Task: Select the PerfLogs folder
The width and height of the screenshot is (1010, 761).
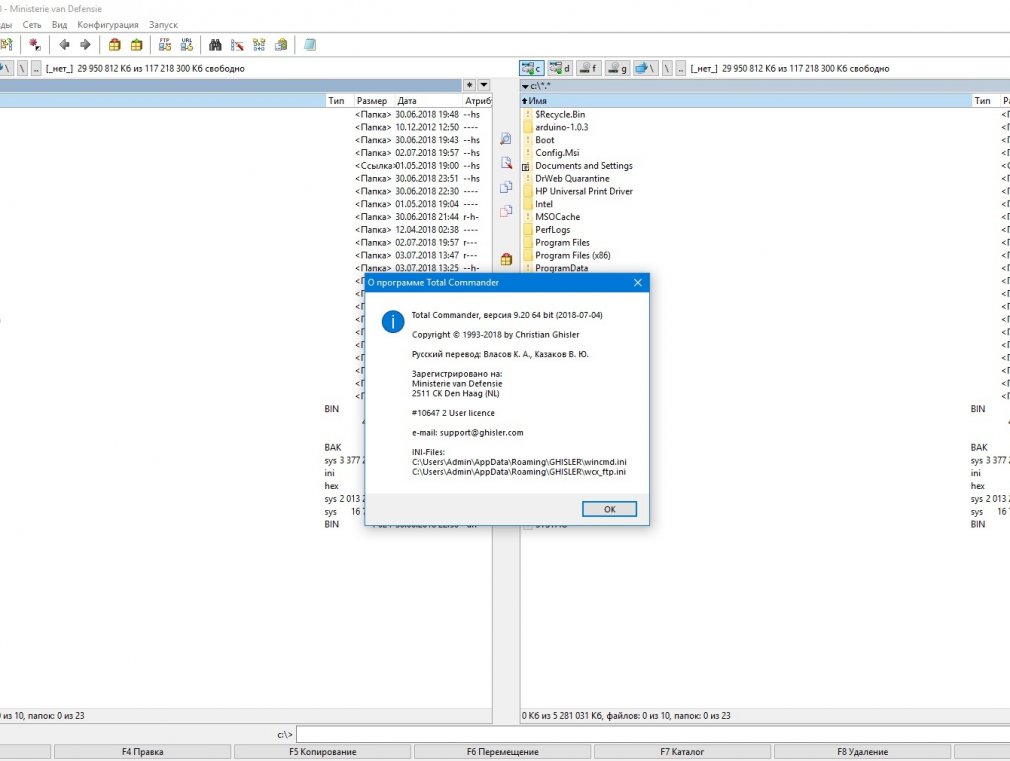Action: click(552, 230)
